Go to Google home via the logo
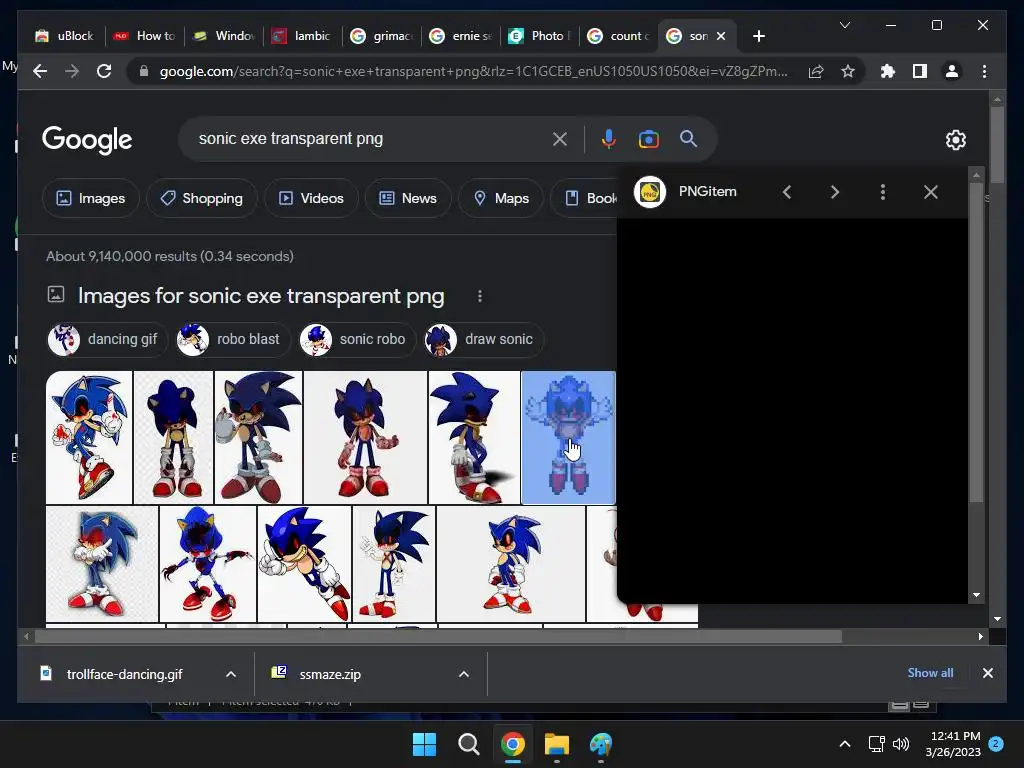1024x768 pixels. point(87,140)
